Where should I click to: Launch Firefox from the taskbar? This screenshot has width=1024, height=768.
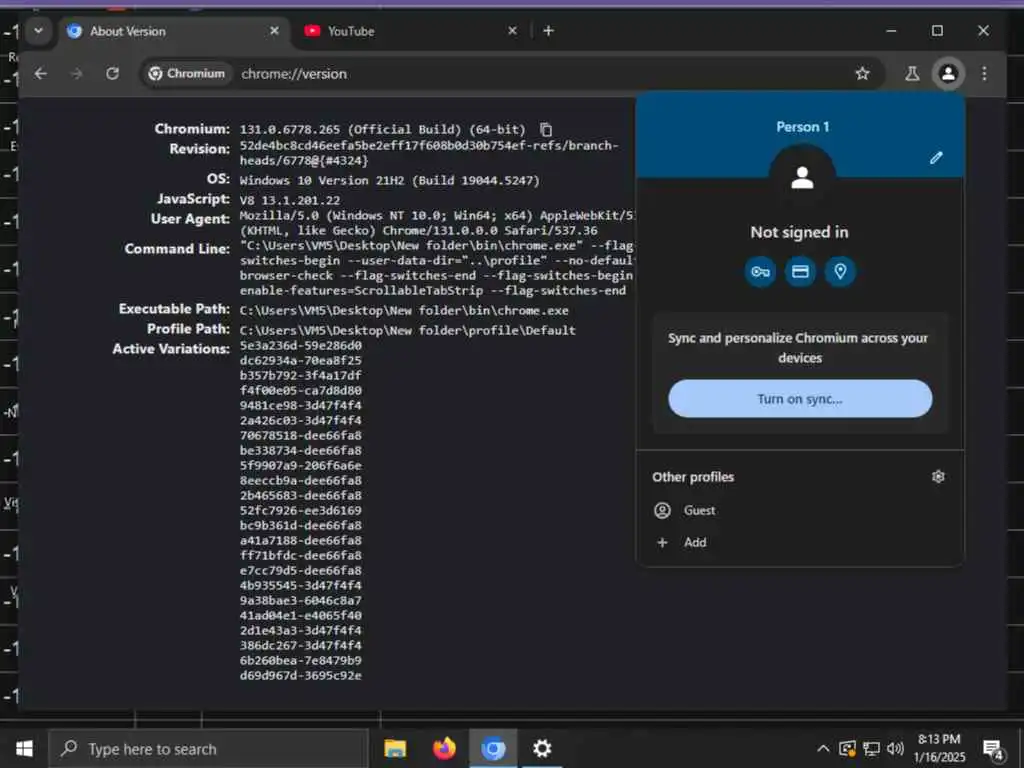tap(444, 748)
